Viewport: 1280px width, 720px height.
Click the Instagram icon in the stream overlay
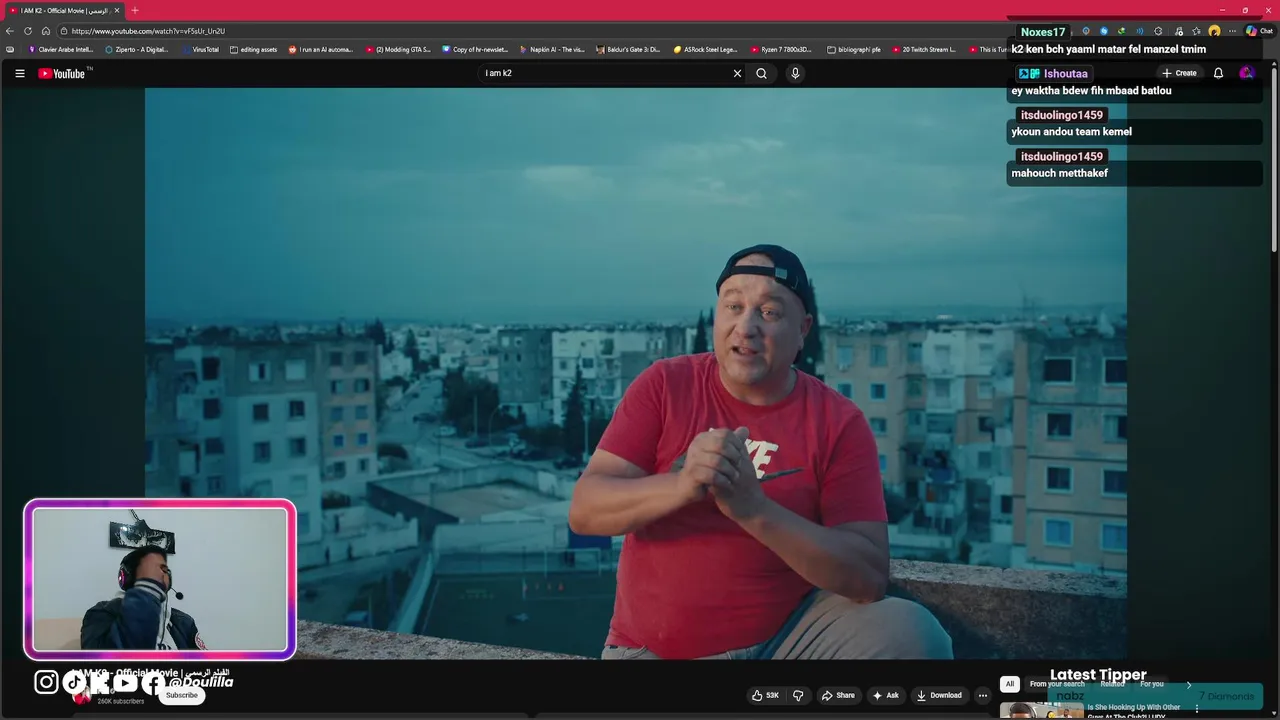tap(47, 682)
